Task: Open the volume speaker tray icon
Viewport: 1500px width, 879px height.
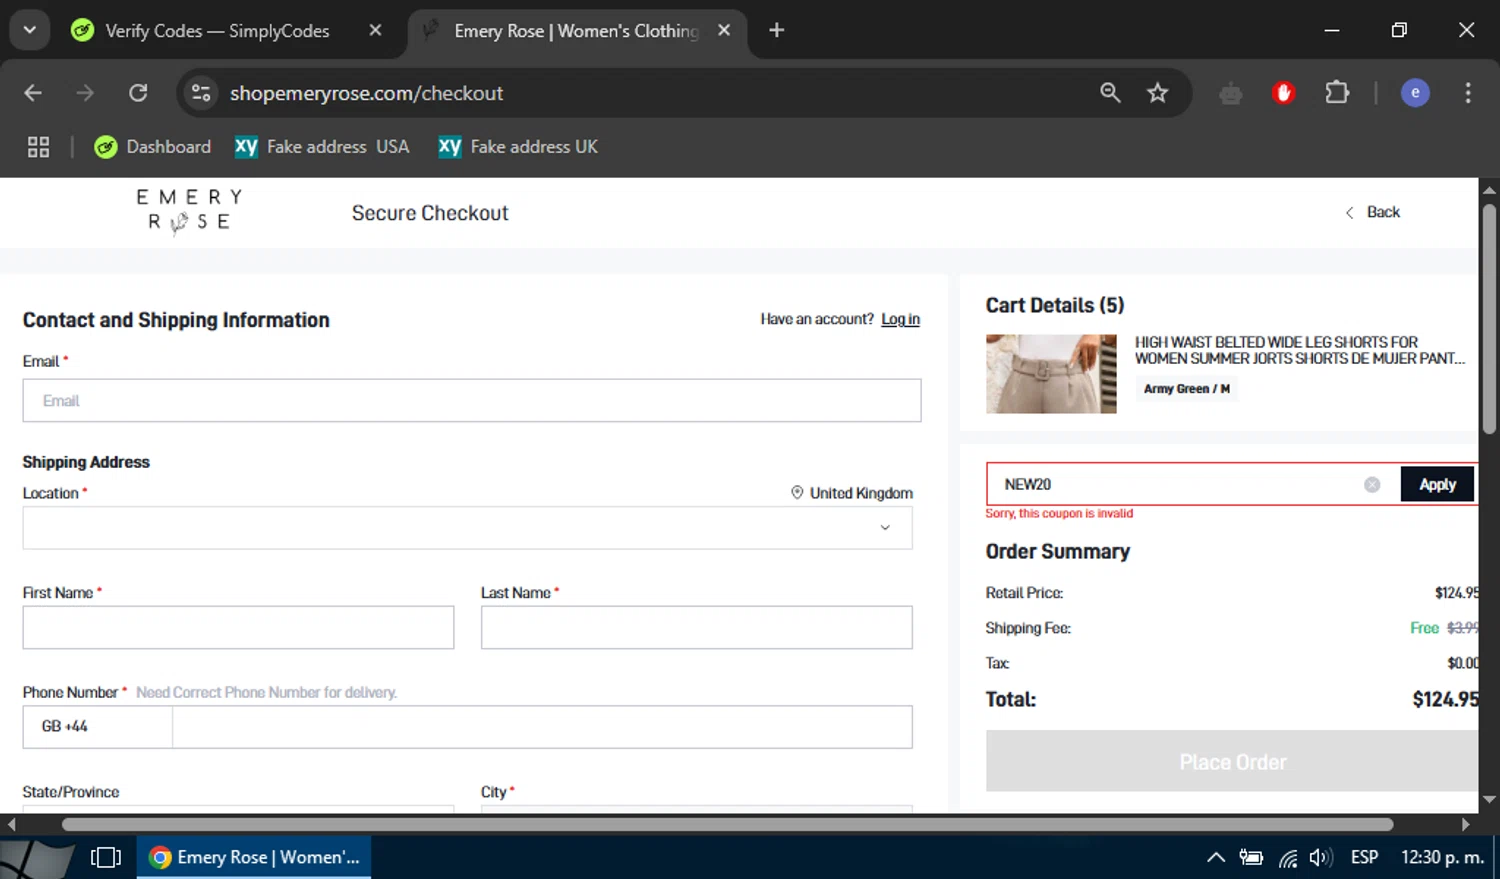Action: pyautogui.click(x=1320, y=858)
